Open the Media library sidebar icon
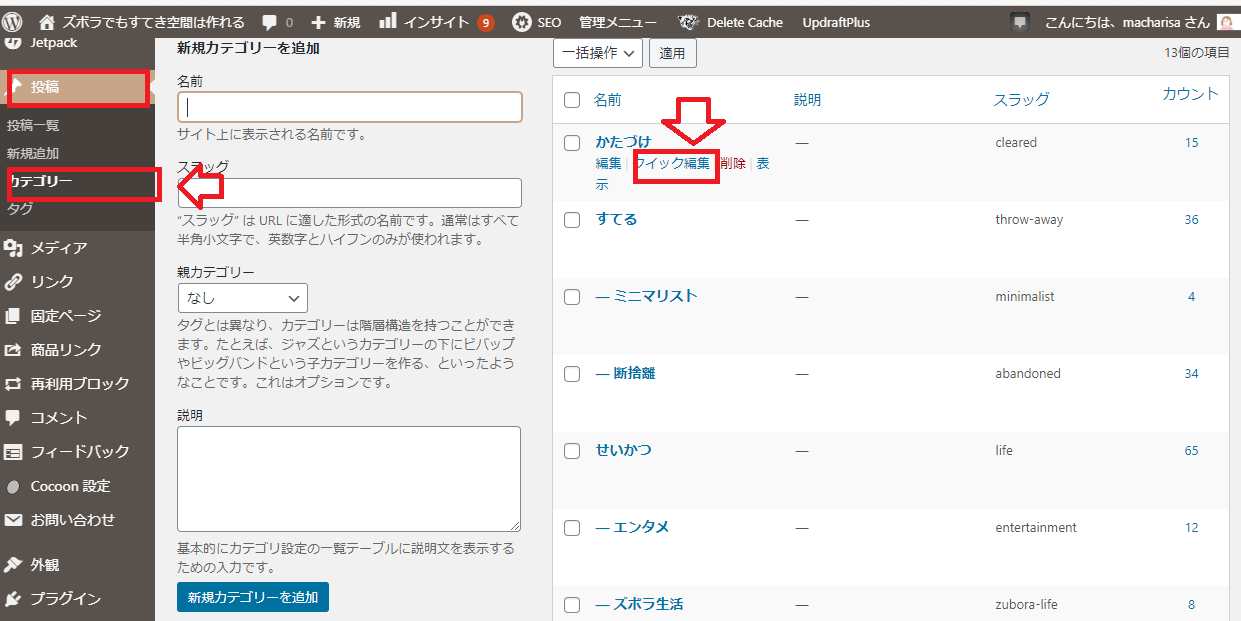The image size is (1241, 621). (14, 248)
